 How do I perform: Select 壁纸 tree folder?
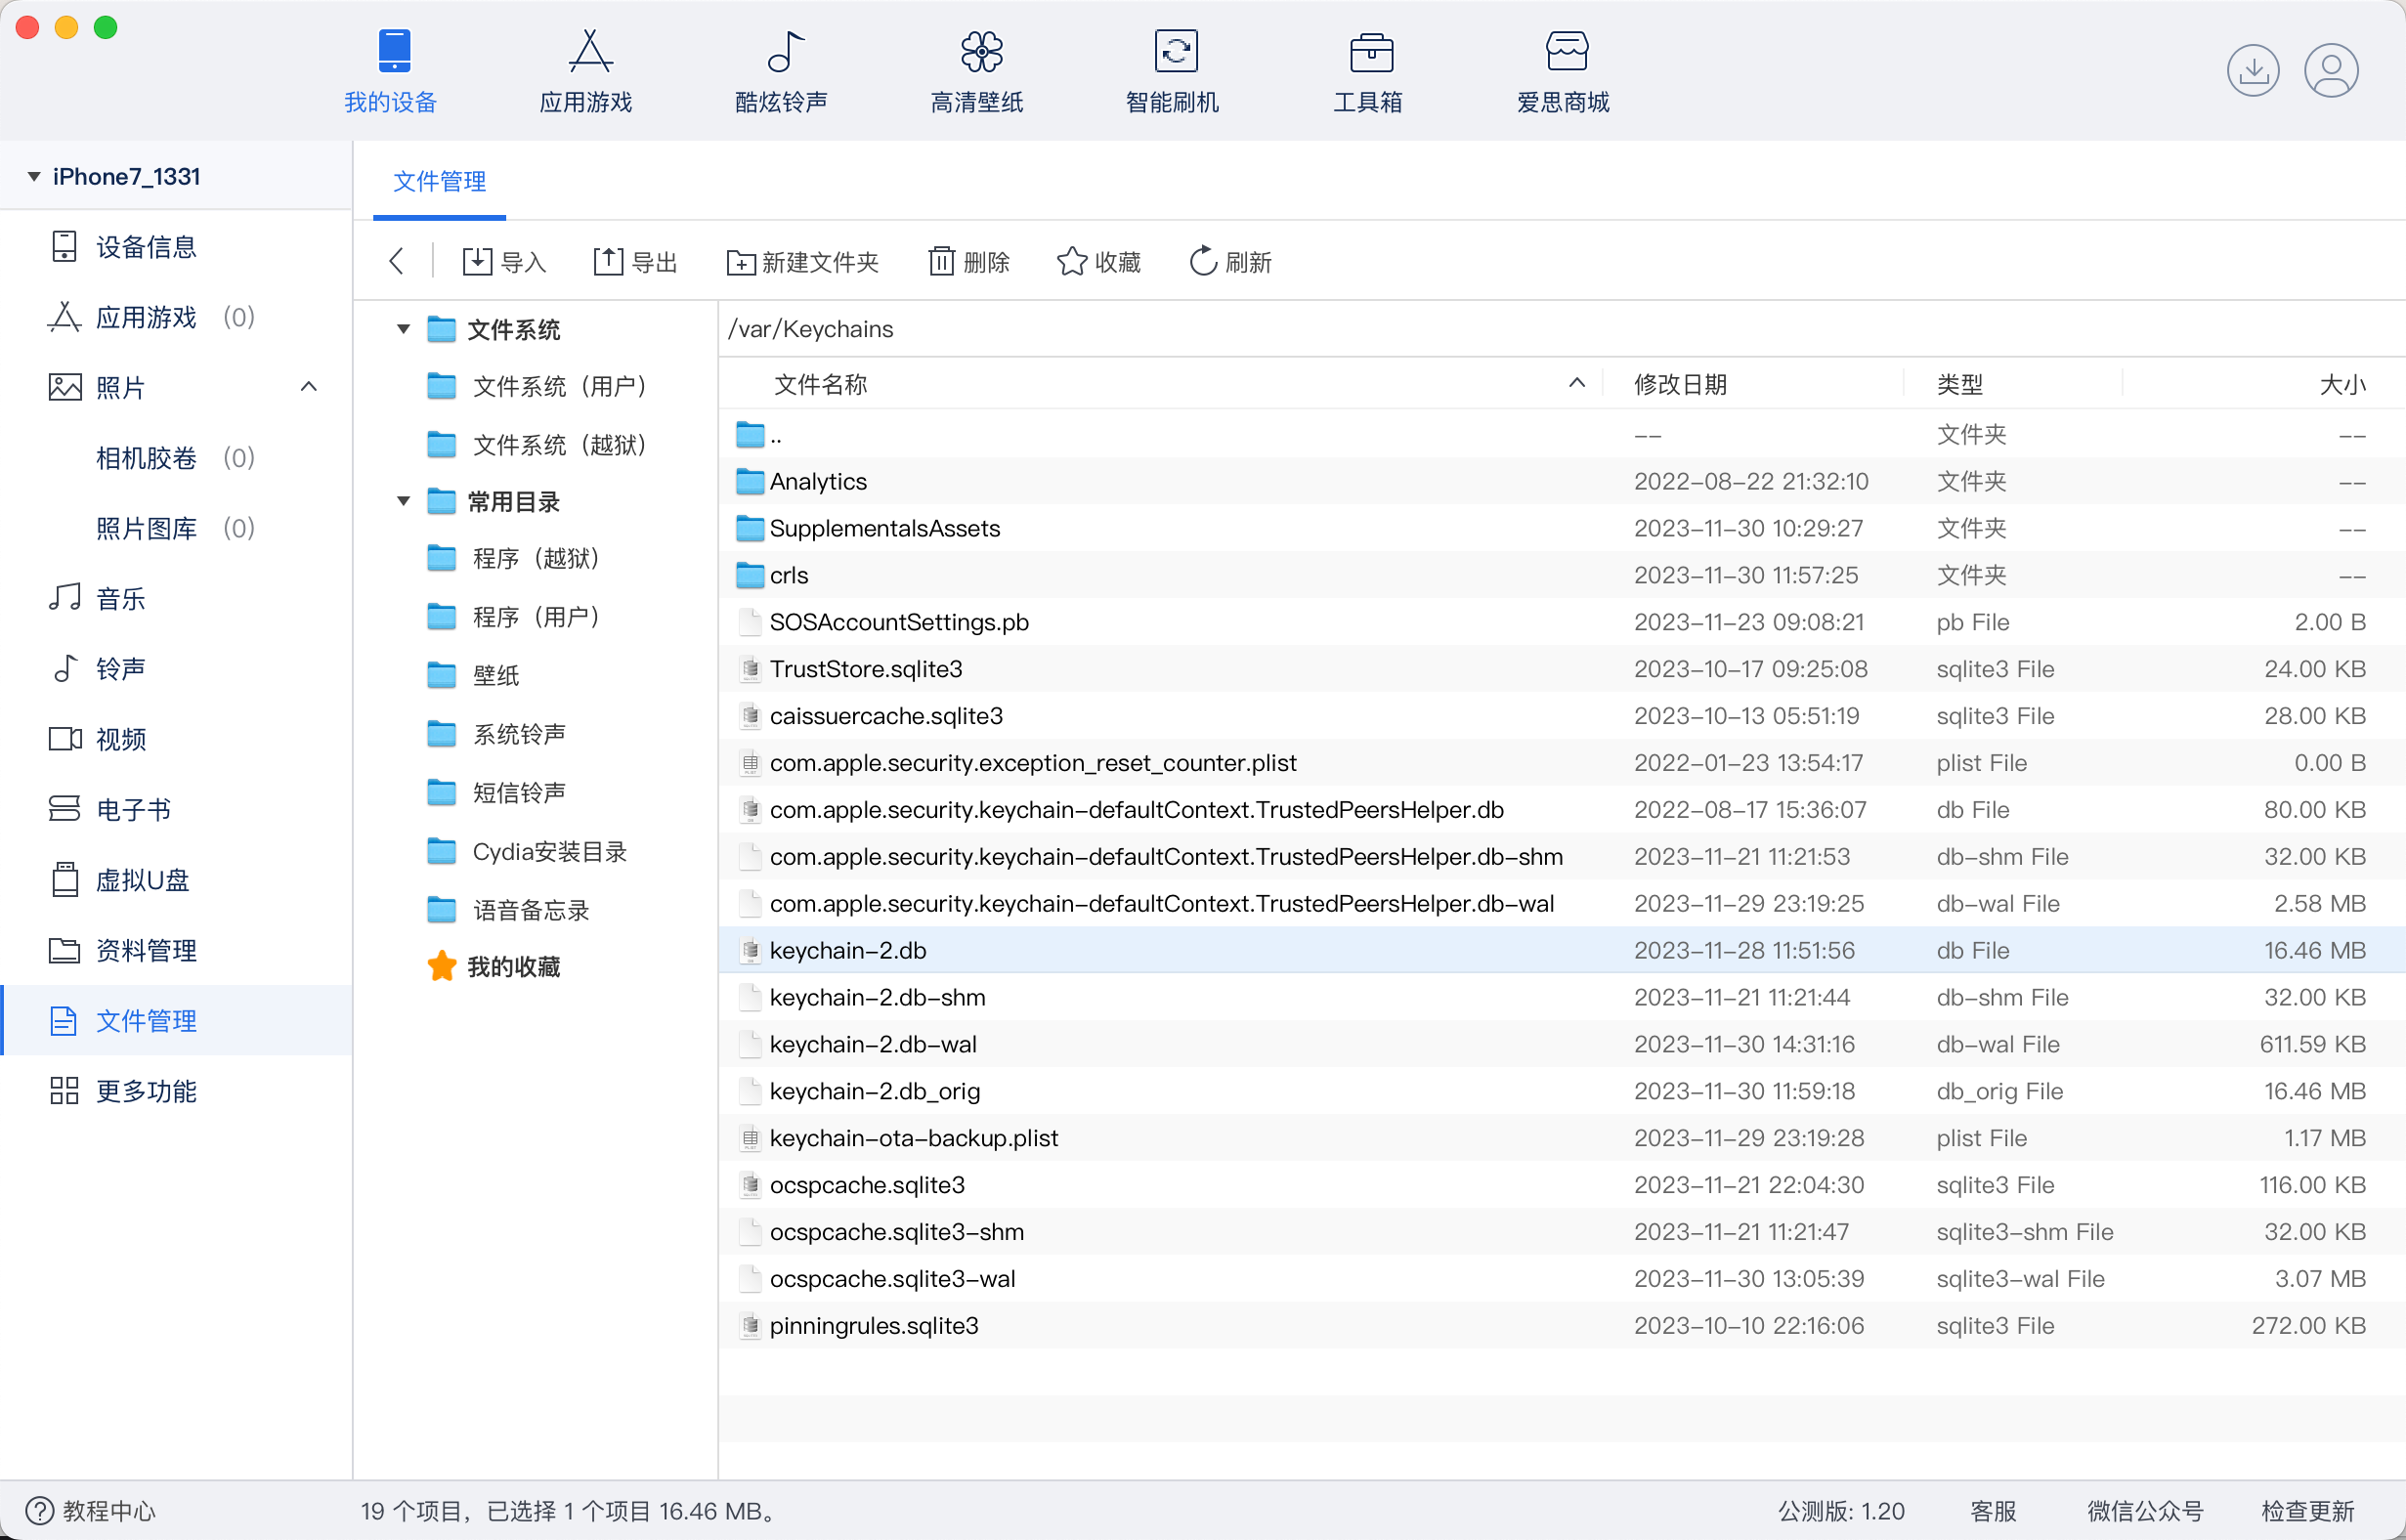coord(473,675)
